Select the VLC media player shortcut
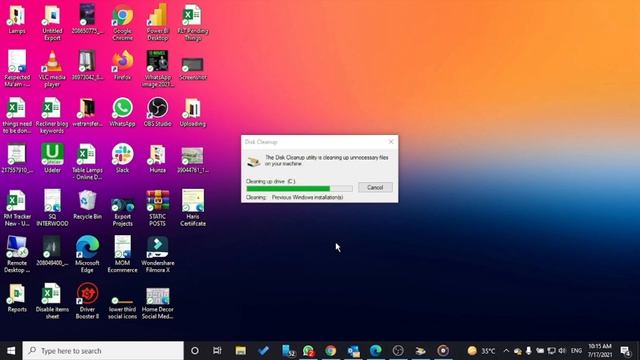Image resolution: width=640 pixels, height=360 pixels. (52, 69)
